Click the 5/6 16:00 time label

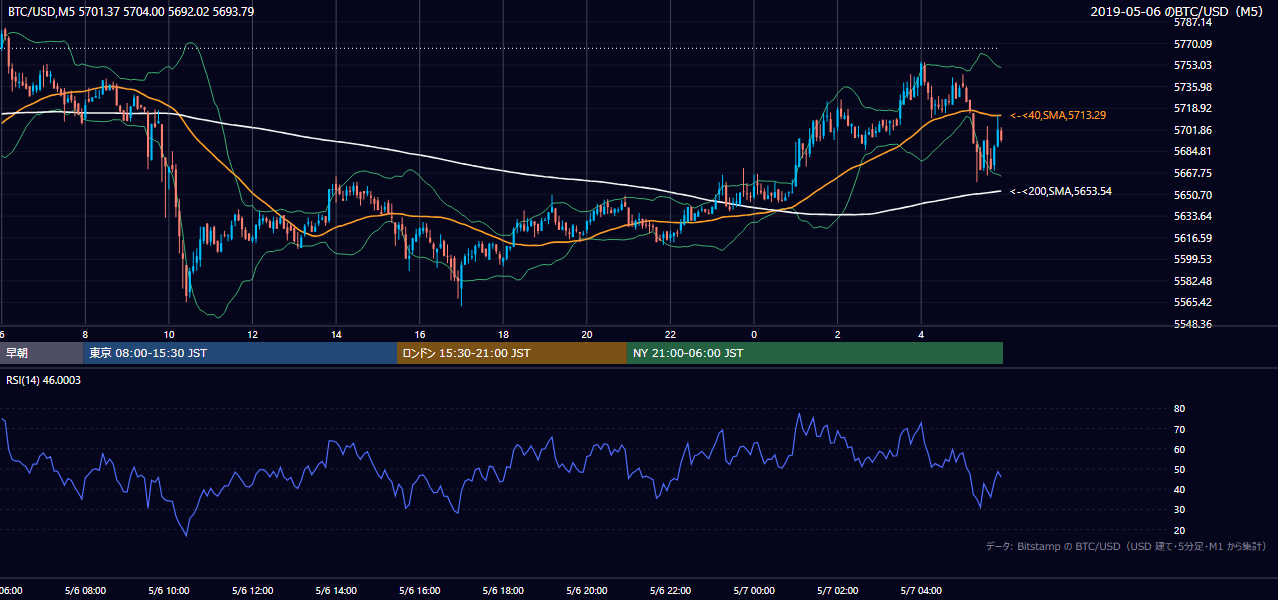click(420, 591)
